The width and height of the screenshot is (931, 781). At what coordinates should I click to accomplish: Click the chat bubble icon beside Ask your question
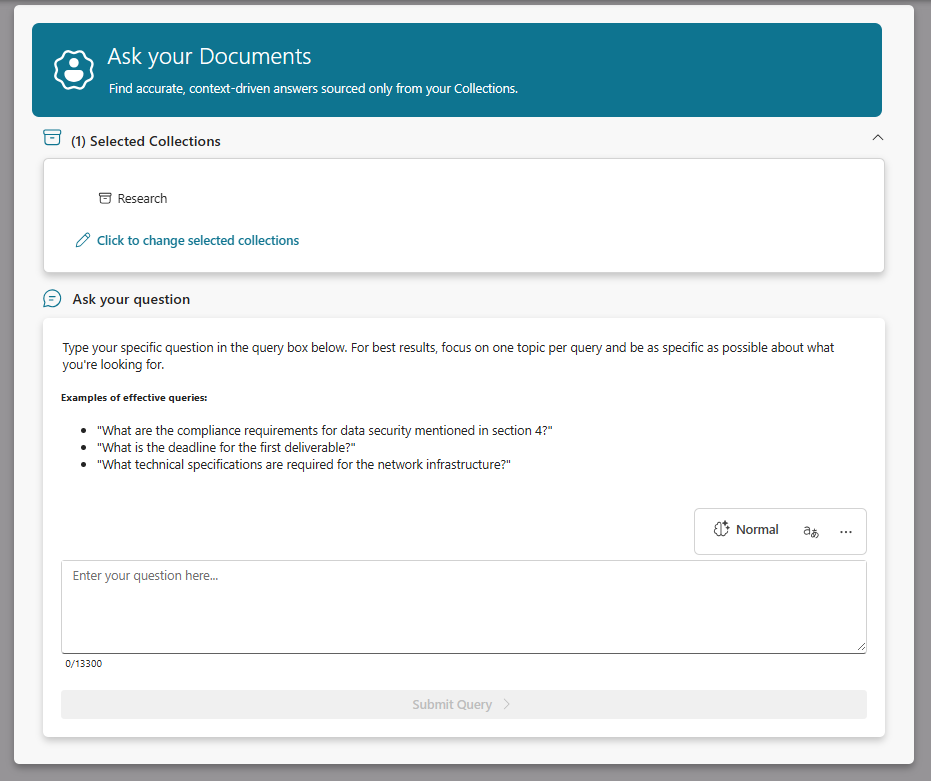[52, 299]
